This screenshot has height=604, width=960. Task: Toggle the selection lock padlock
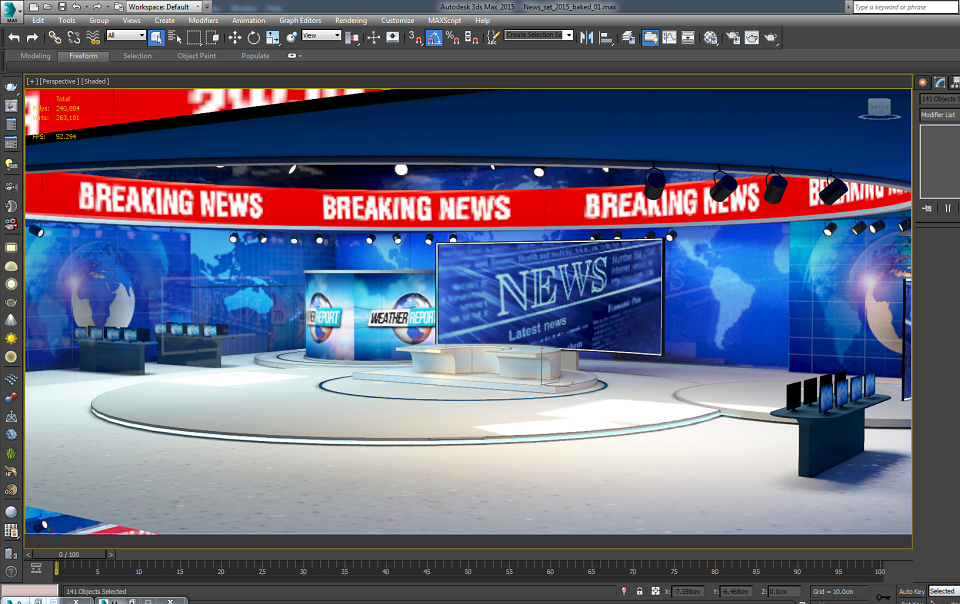click(639, 591)
